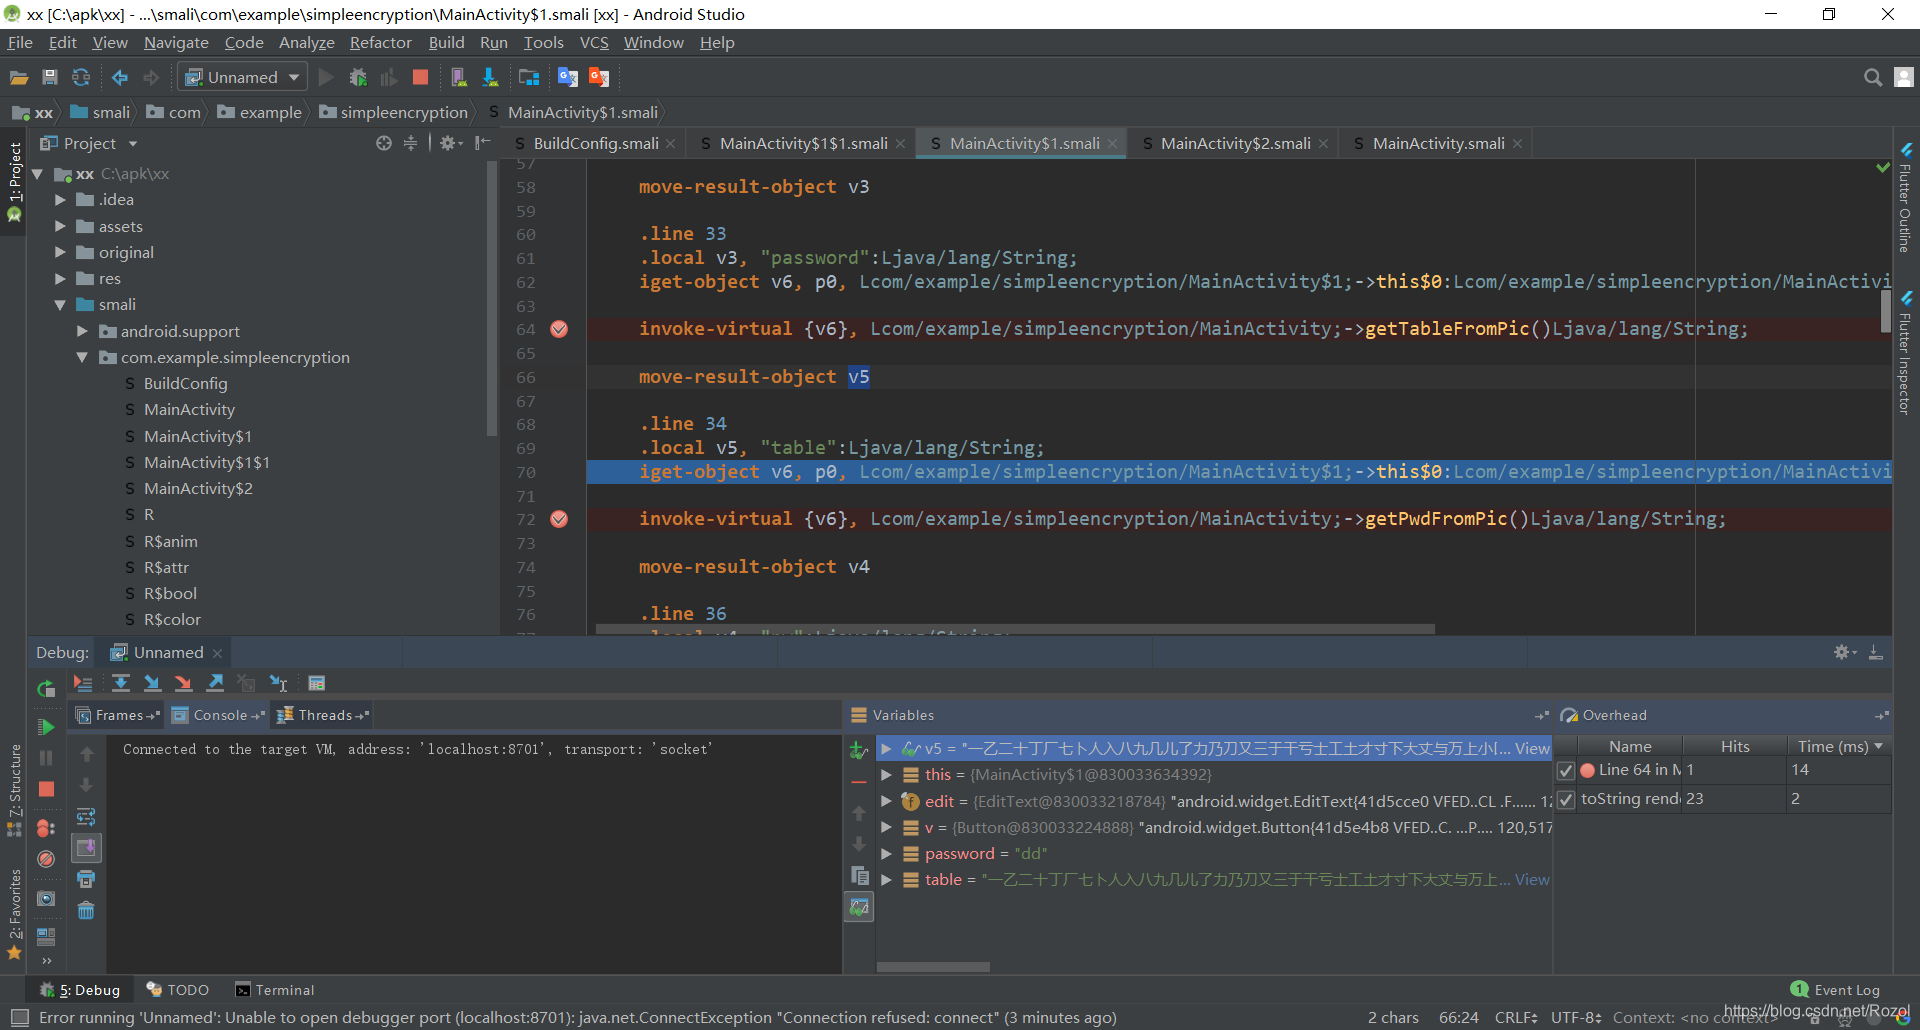Viewport: 1920px width, 1030px height.
Task: Open the Navigate menu
Action: [176, 42]
